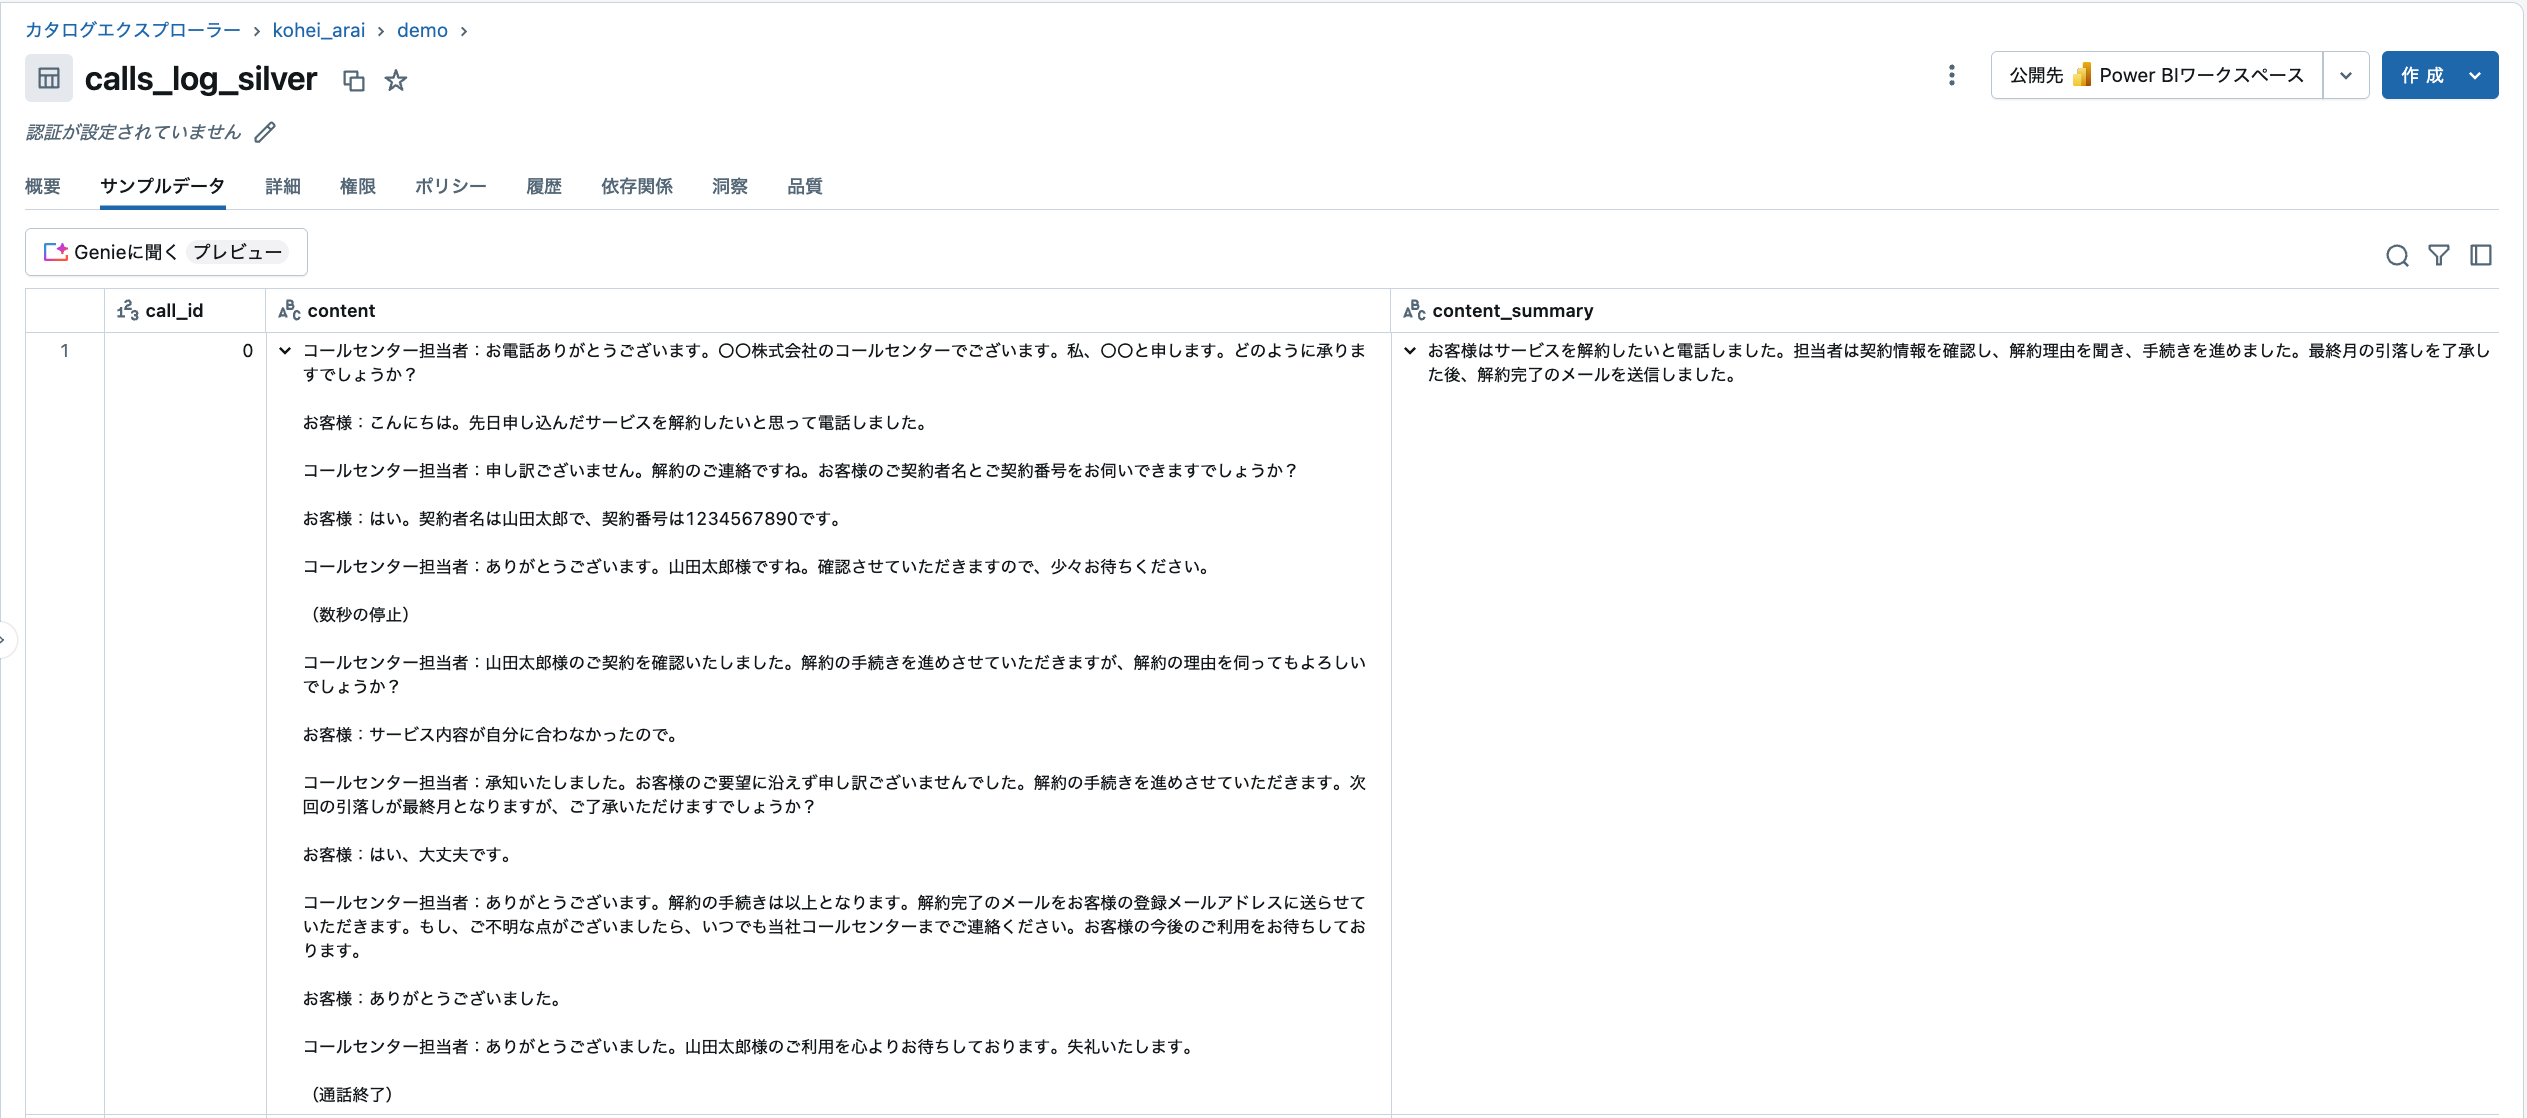Screen dimensions: 2527x1118
Task: Copy the calls_log_silver table name
Action: click(x=354, y=81)
